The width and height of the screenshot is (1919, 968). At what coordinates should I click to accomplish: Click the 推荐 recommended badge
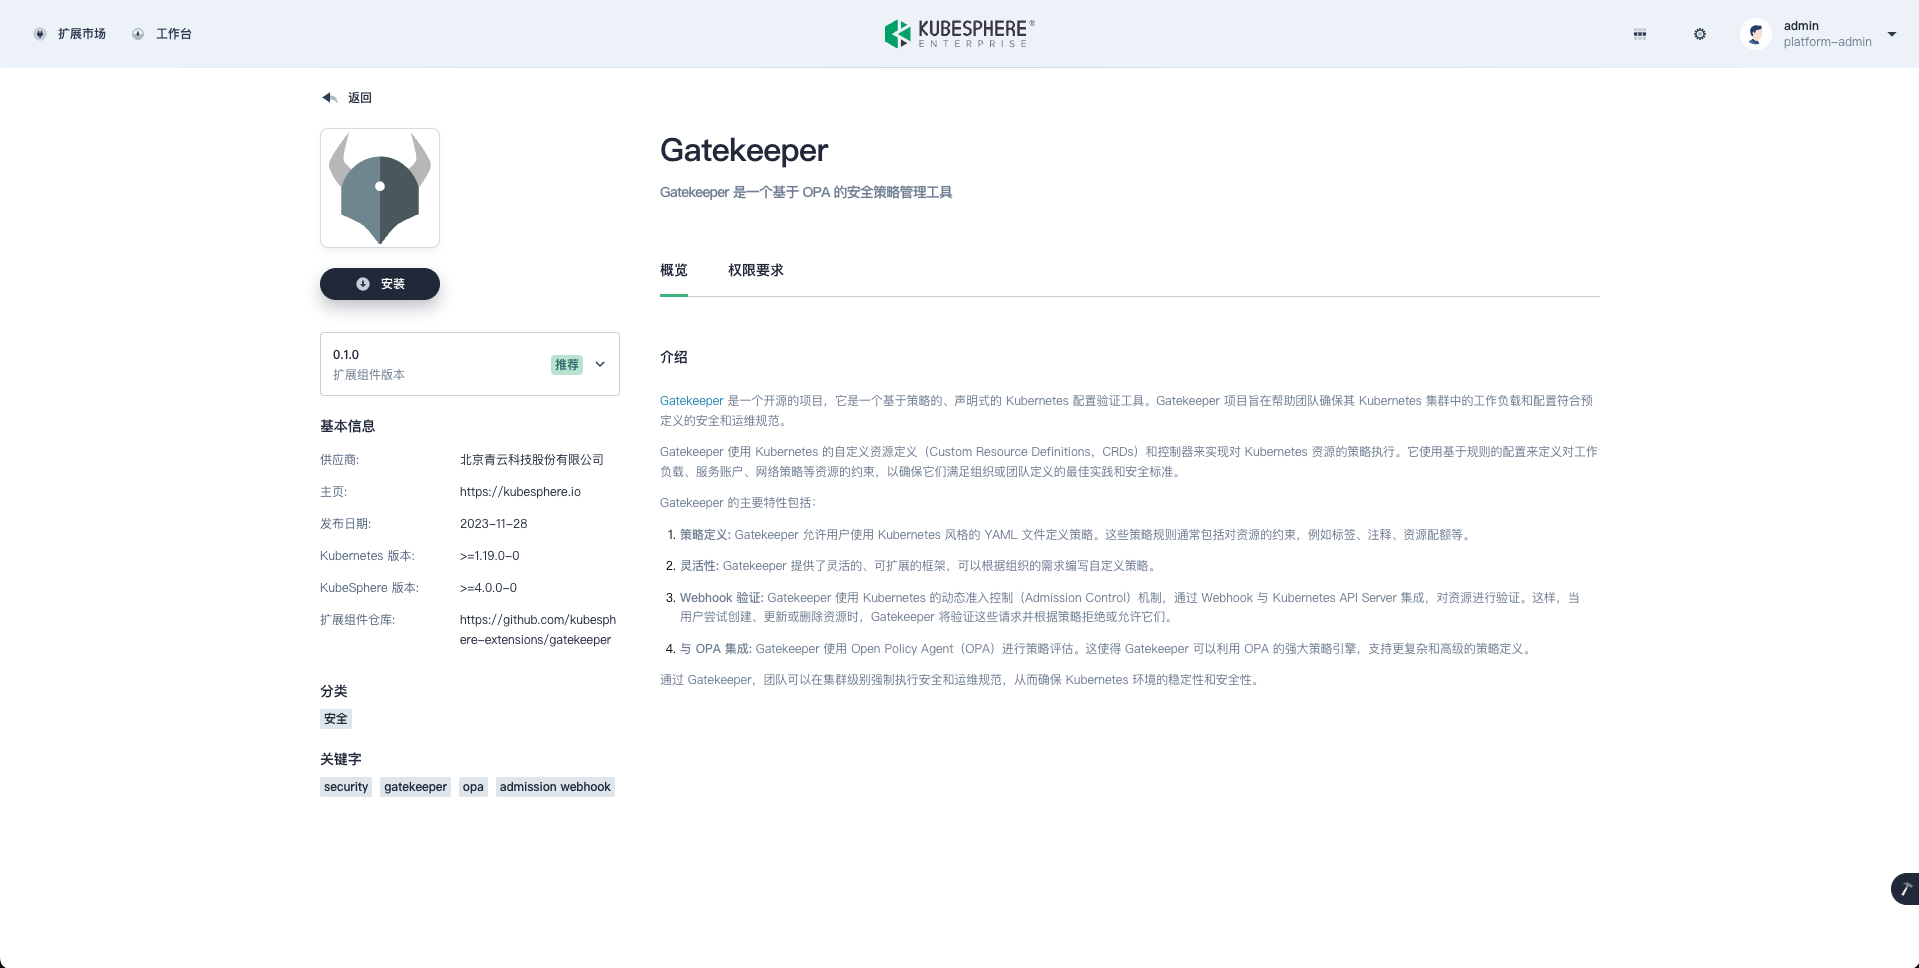click(x=567, y=365)
